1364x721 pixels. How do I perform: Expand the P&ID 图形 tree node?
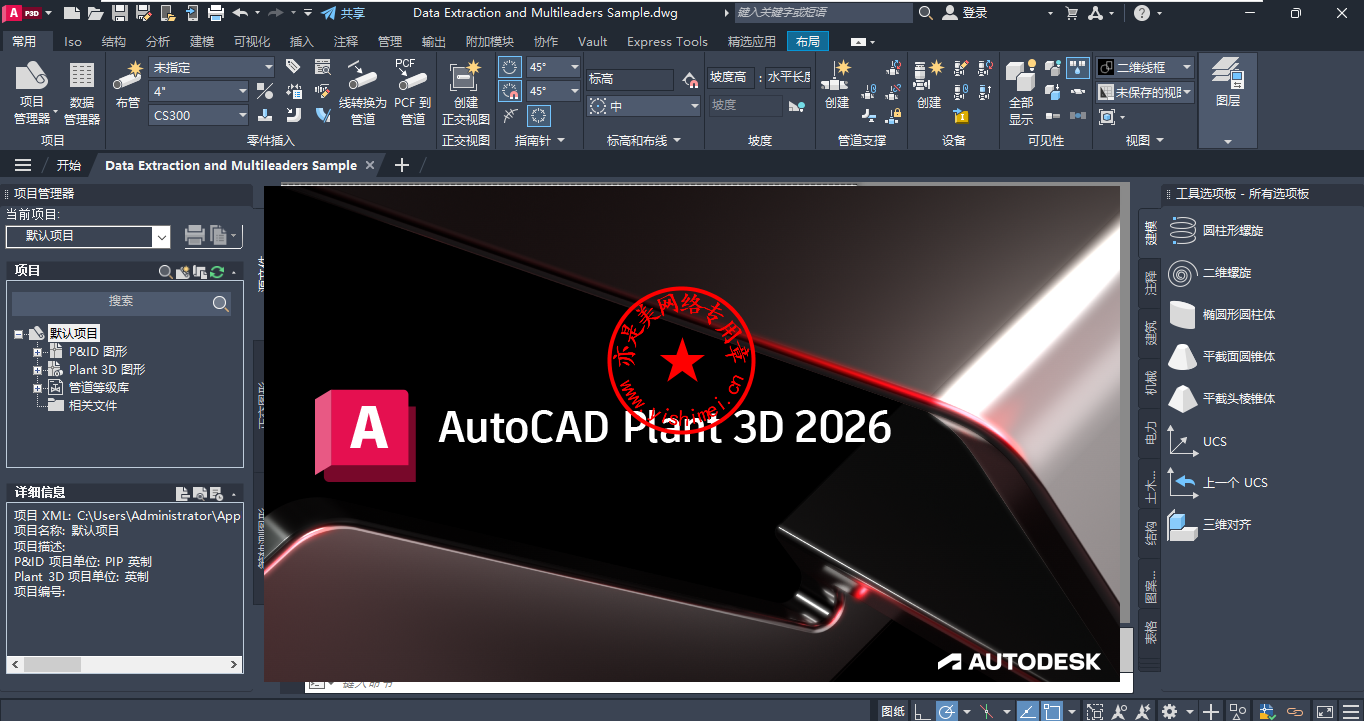37,352
